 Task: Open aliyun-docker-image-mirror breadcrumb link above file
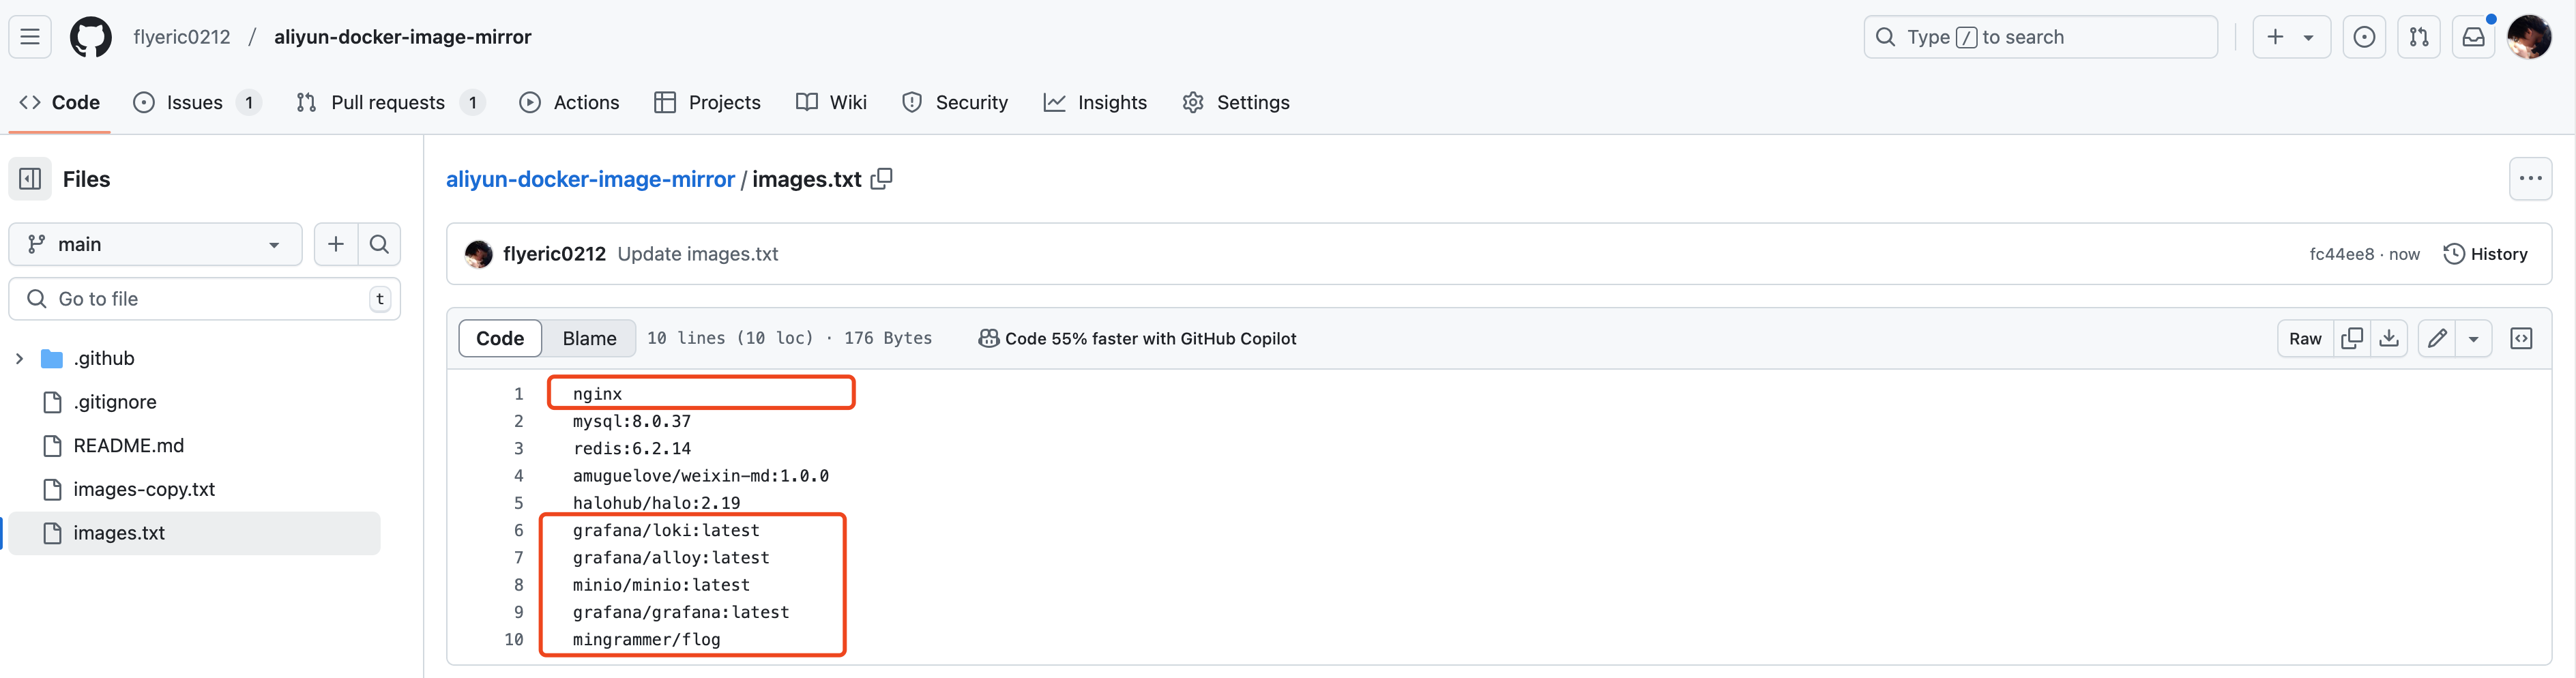(590, 179)
